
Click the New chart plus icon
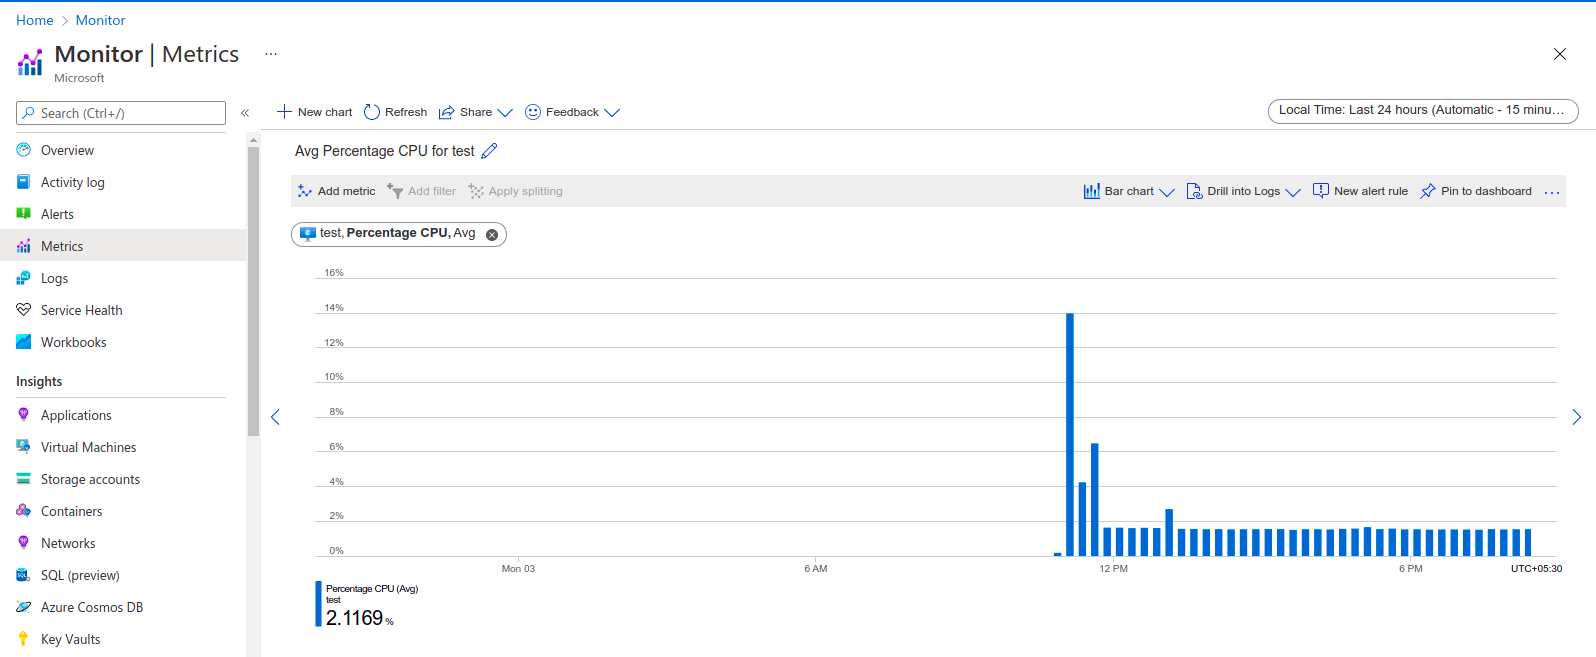(284, 112)
